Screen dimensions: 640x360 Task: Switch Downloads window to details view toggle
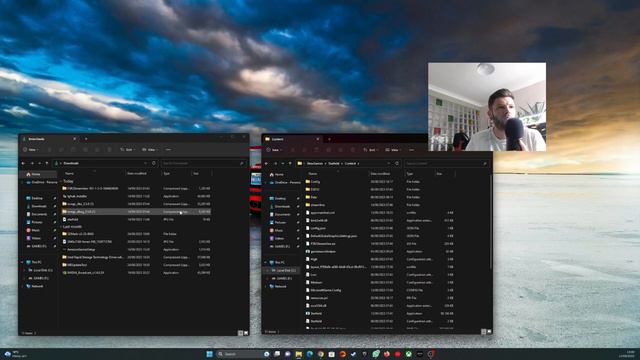coord(240,333)
